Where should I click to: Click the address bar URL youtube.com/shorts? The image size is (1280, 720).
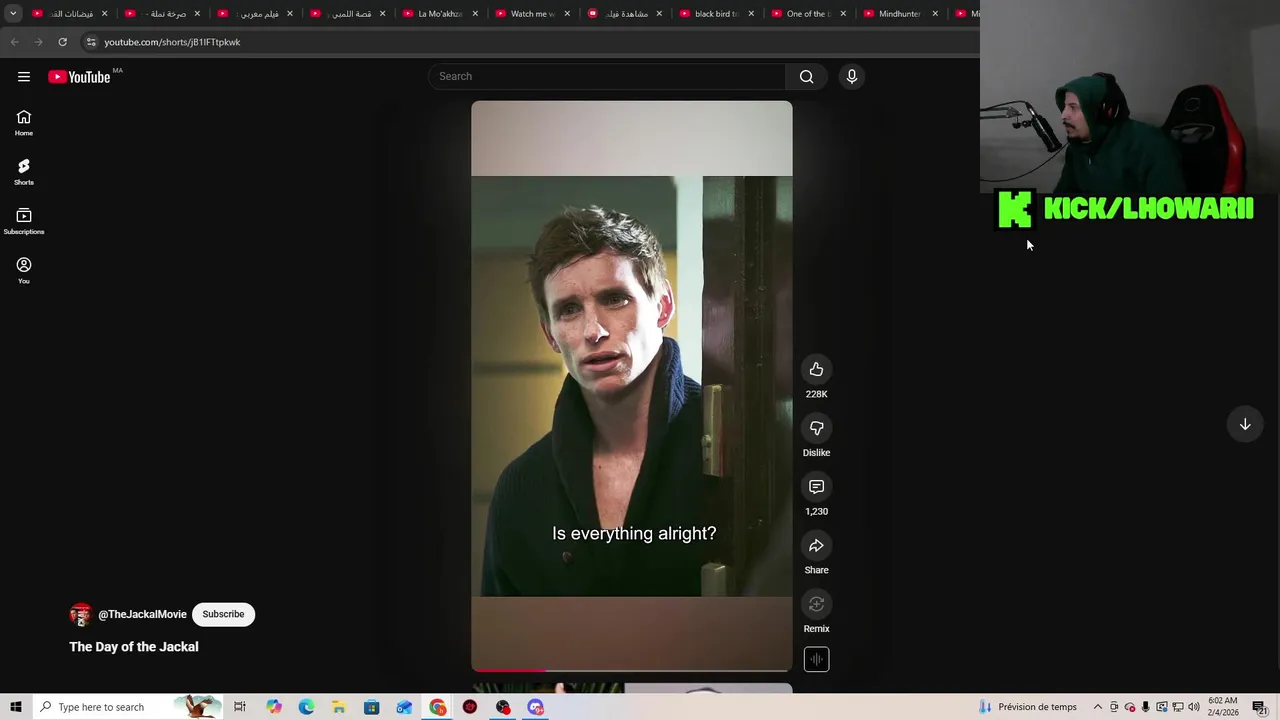click(x=172, y=42)
